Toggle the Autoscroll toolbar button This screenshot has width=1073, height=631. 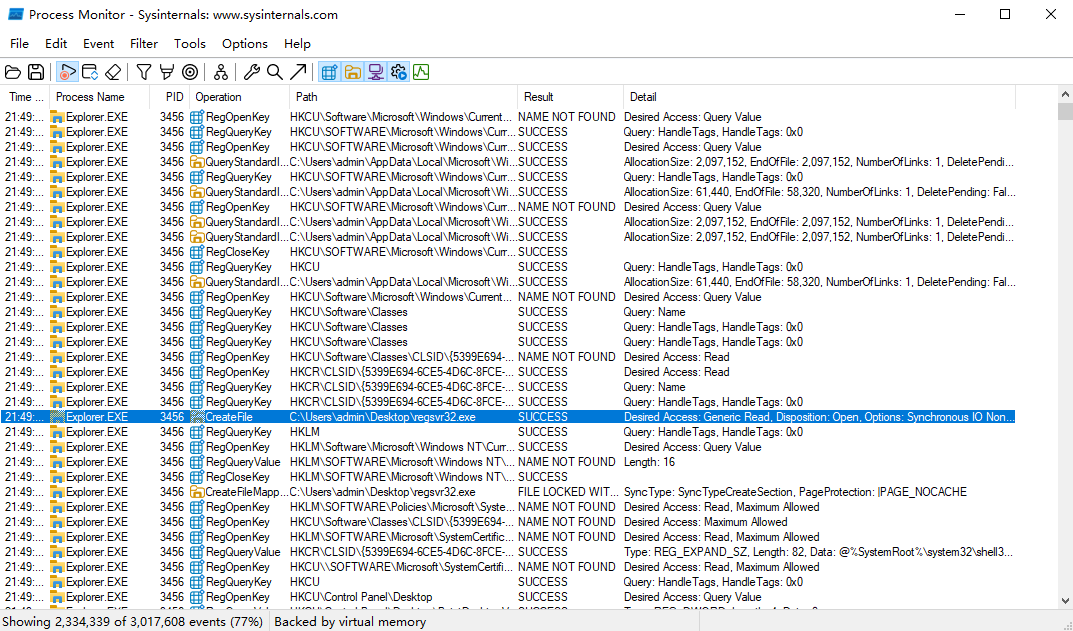(x=90, y=72)
